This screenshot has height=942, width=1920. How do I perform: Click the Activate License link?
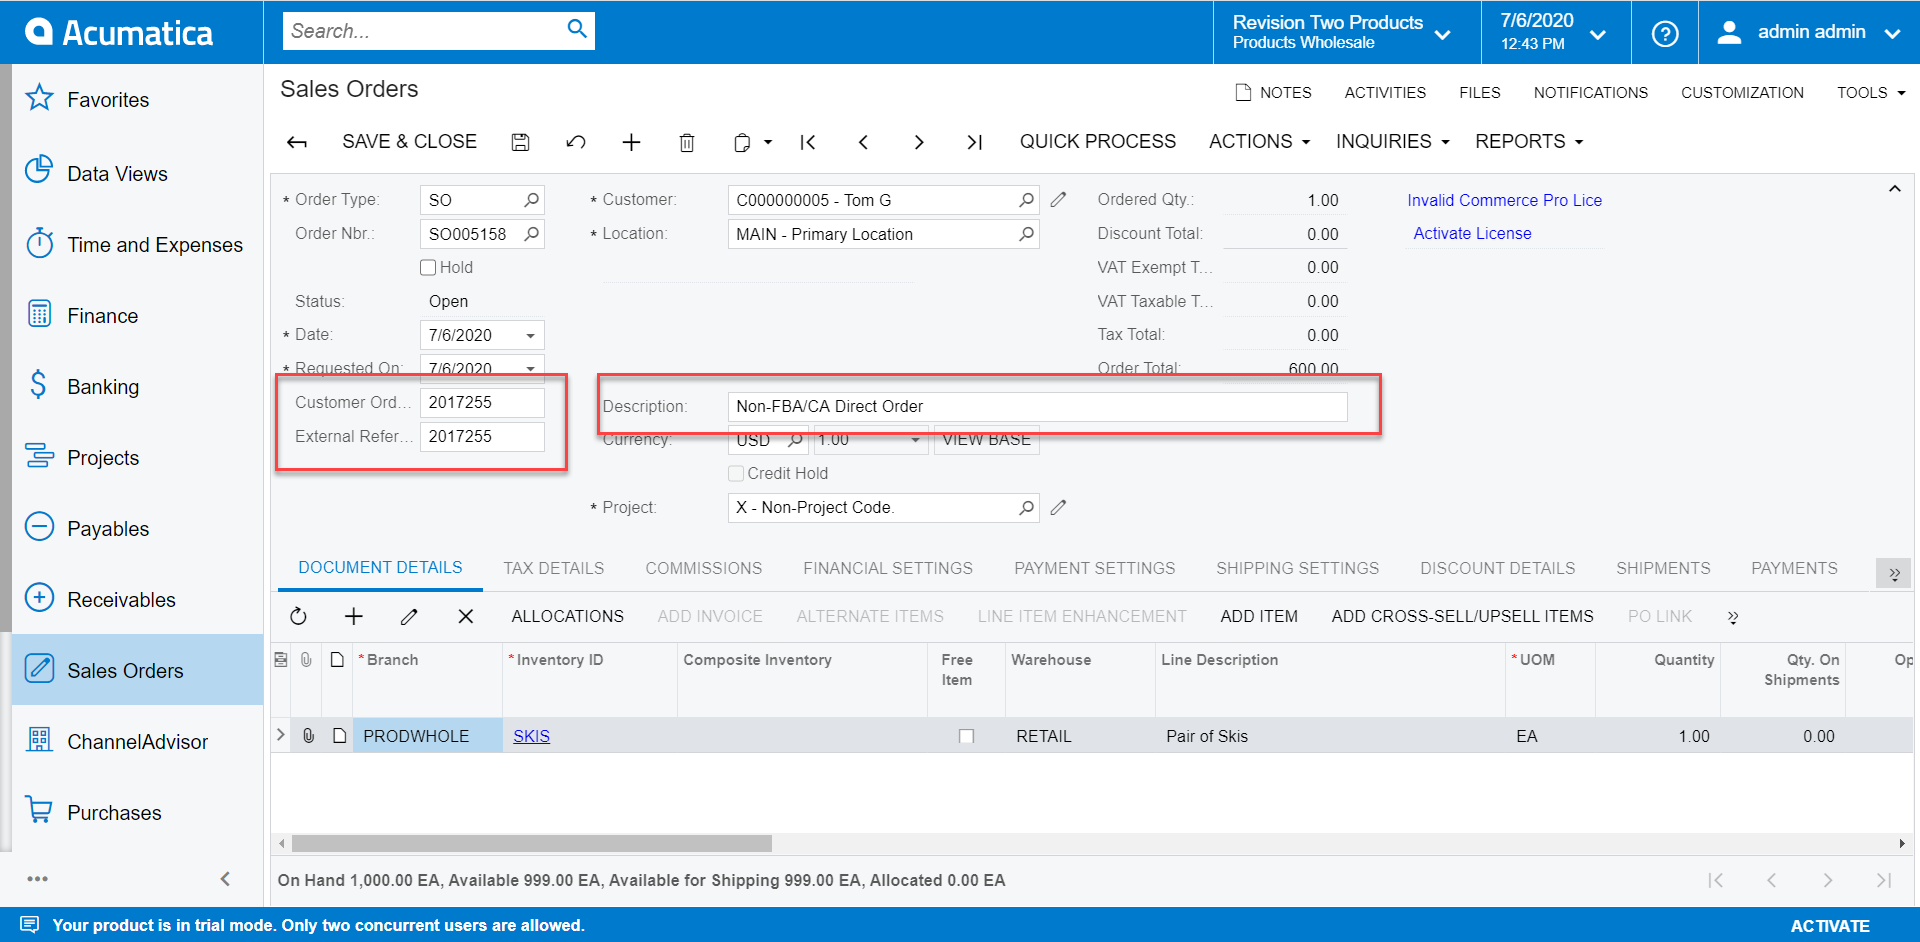point(1472,233)
